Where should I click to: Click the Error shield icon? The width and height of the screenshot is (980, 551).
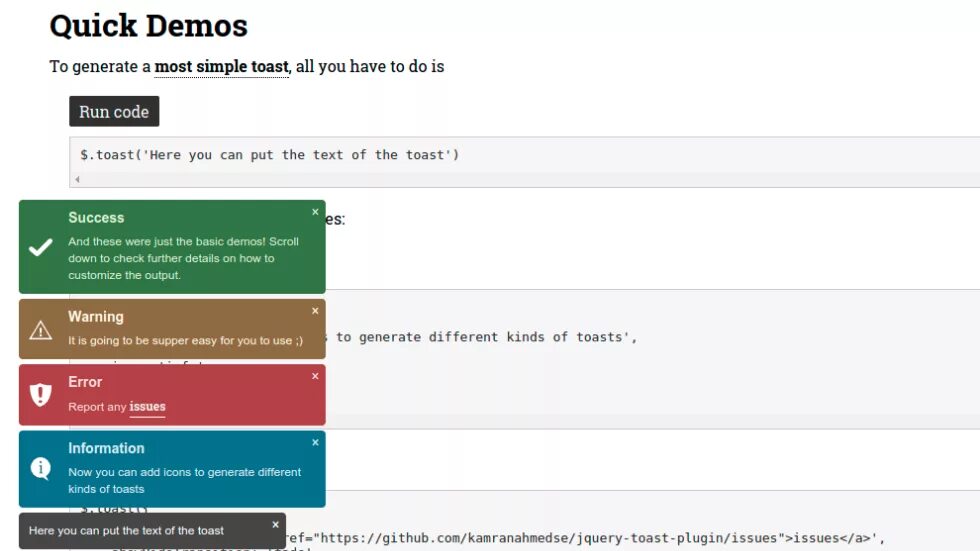[x=41, y=395]
